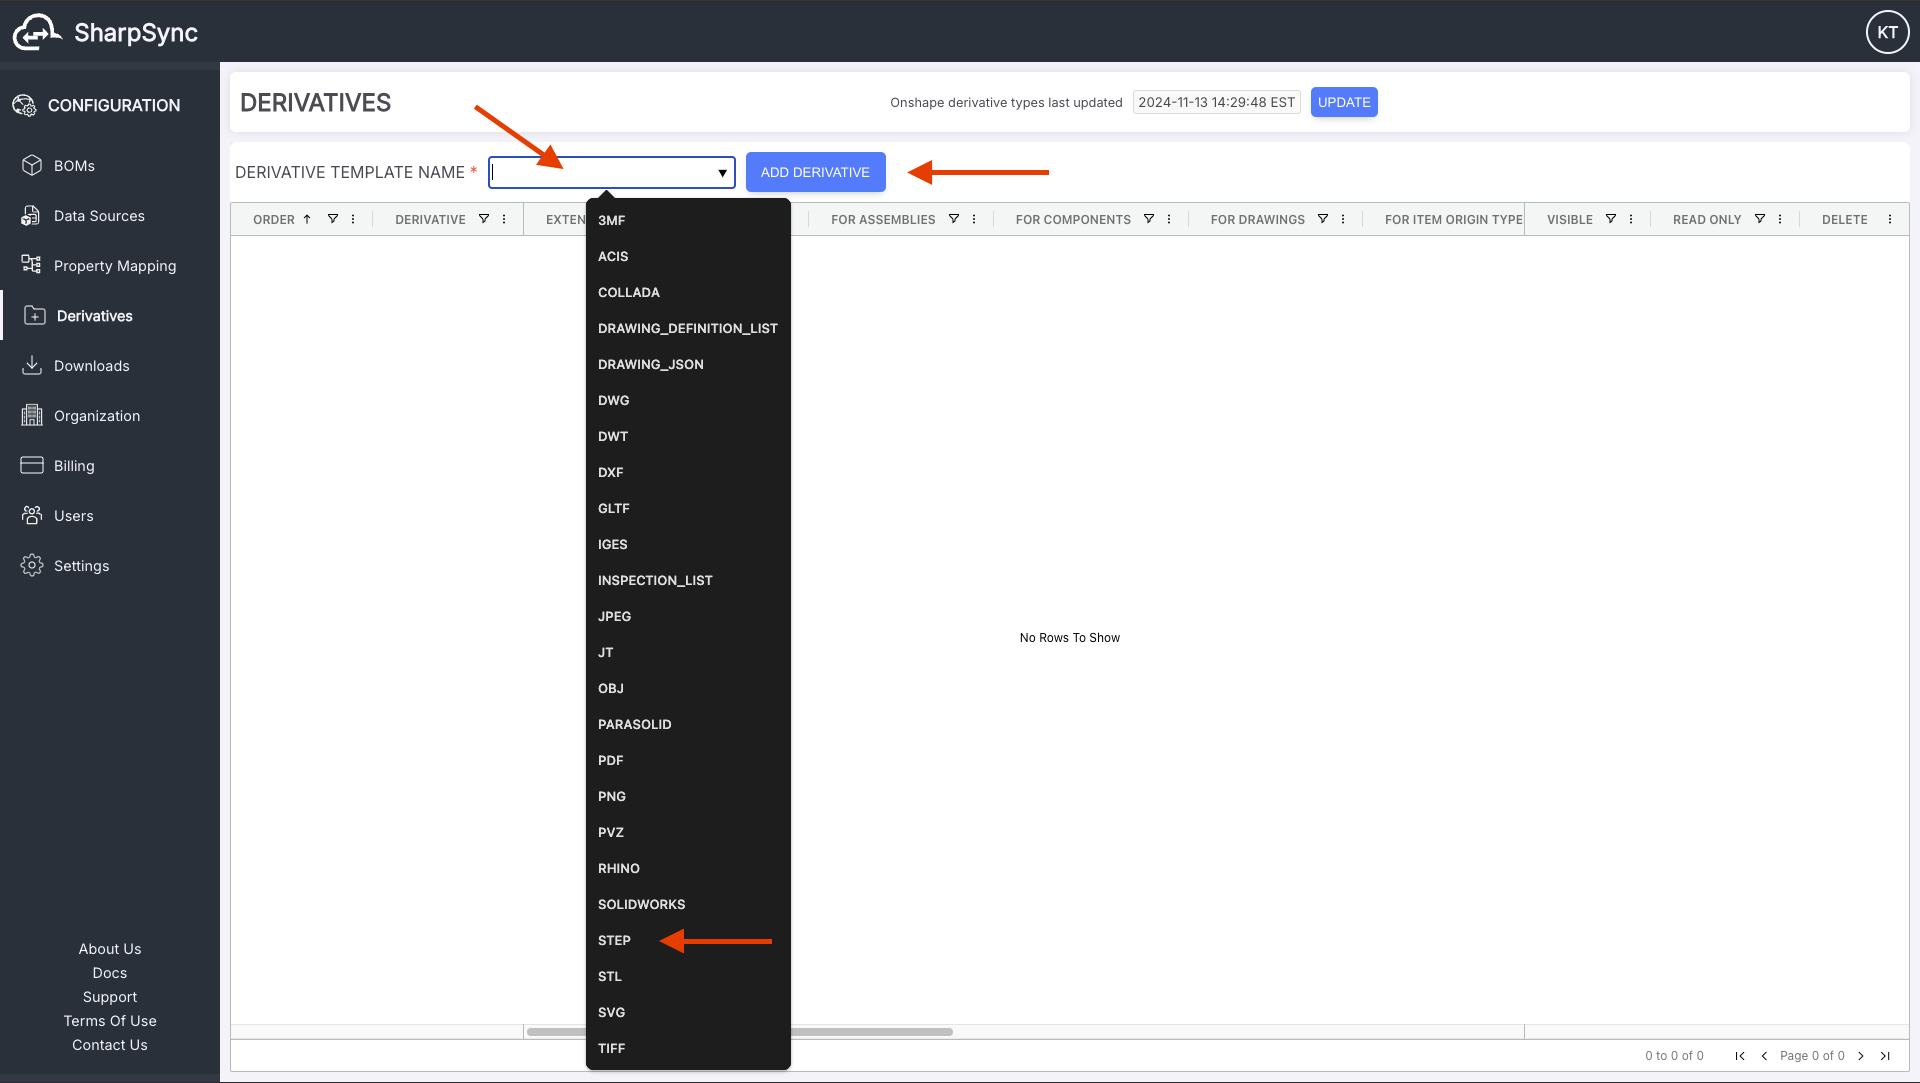This screenshot has width=1920, height=1083.
Task: Toggle READ ONLY column filter
Action: 1759,219
